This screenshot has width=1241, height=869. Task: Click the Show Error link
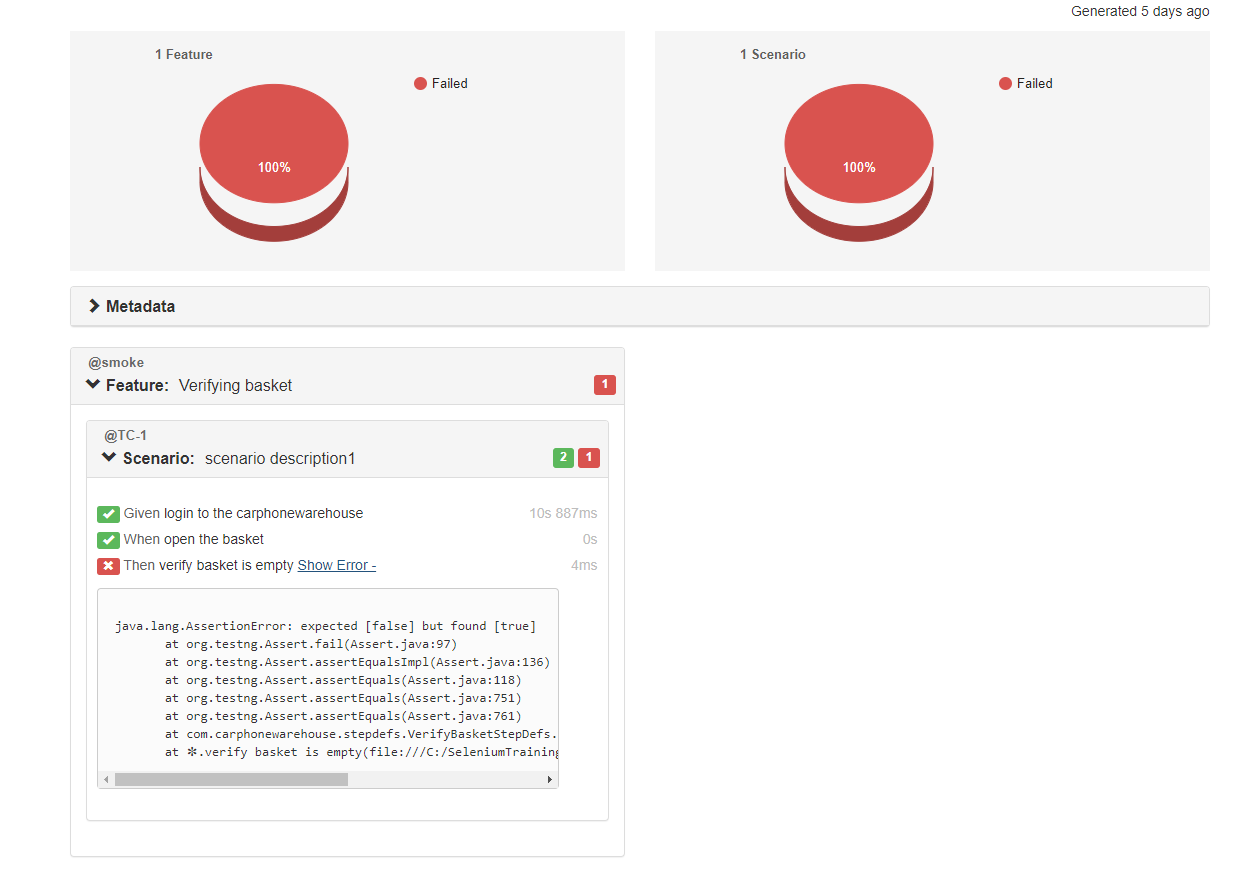tap(337, 565)
